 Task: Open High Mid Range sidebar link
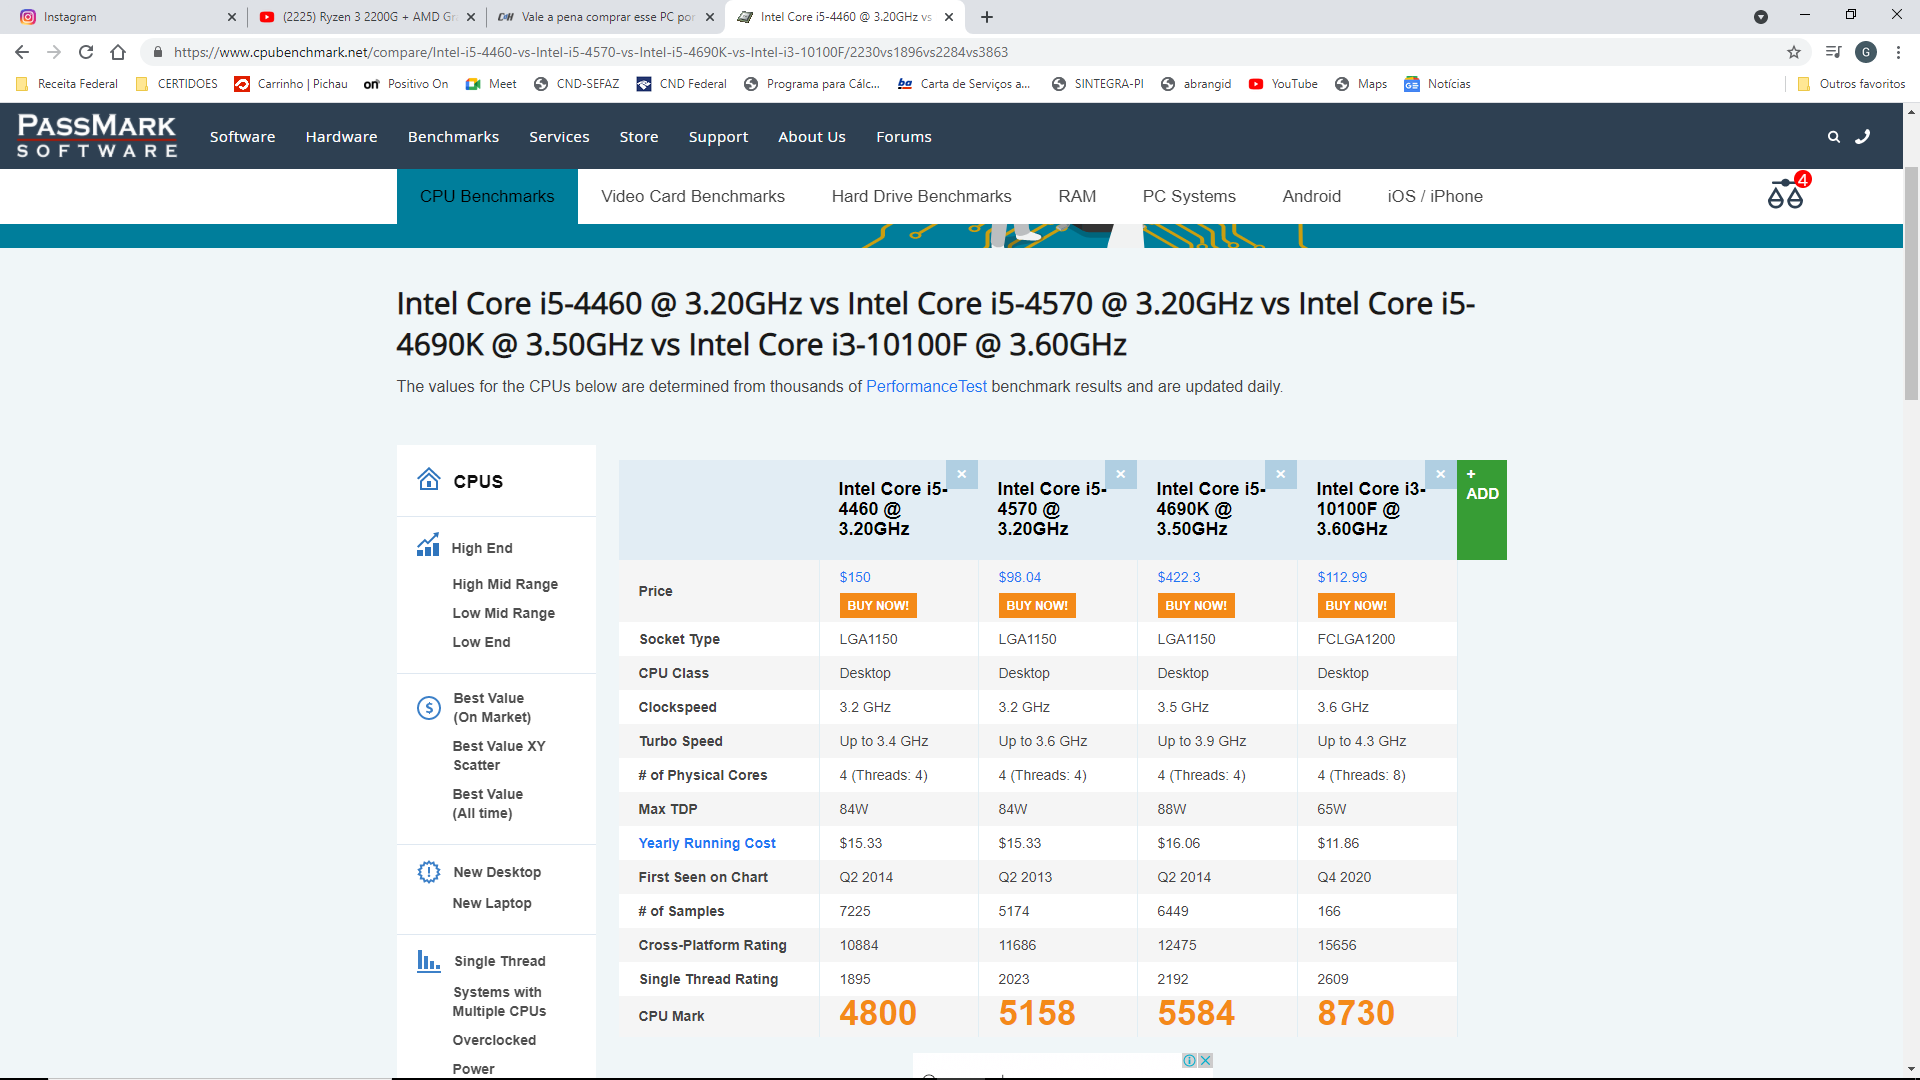(x=505, y=584)
